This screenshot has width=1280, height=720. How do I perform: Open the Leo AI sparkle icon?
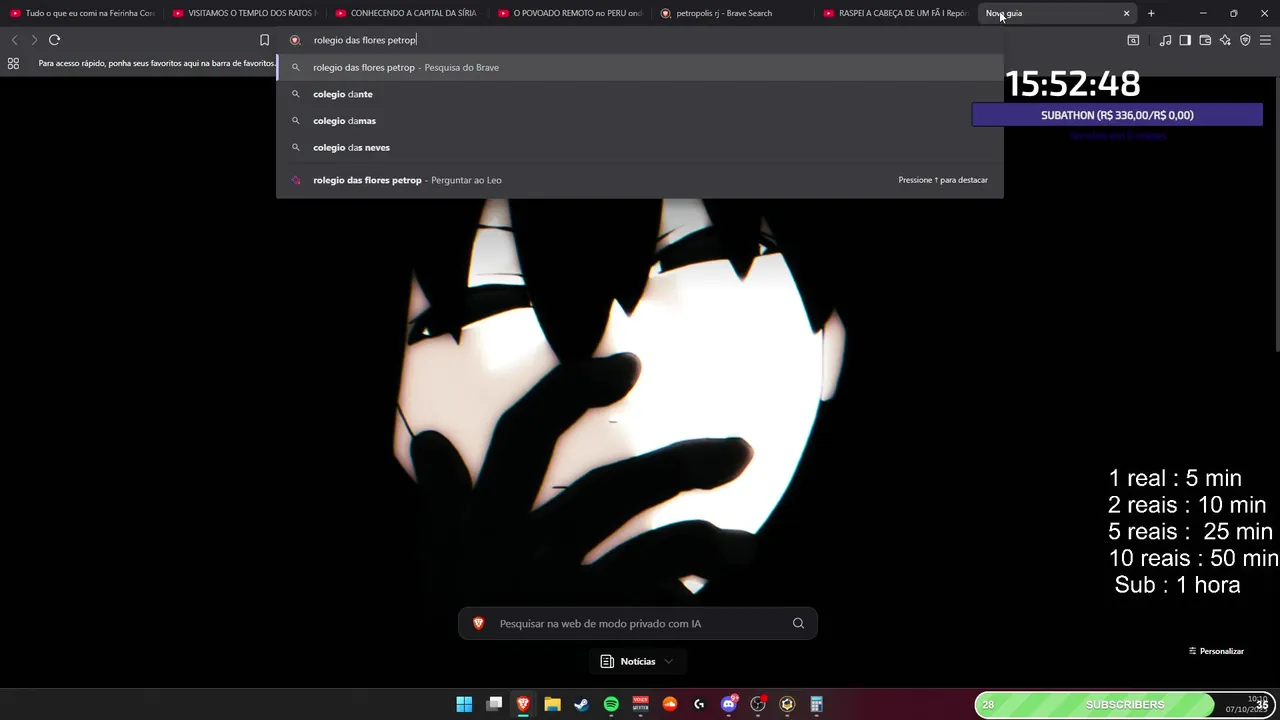(x=1225, y=40)
